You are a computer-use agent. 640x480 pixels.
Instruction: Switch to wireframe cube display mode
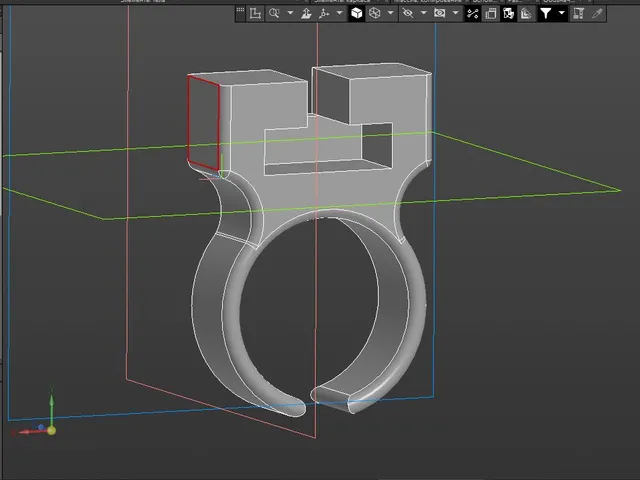375,13
